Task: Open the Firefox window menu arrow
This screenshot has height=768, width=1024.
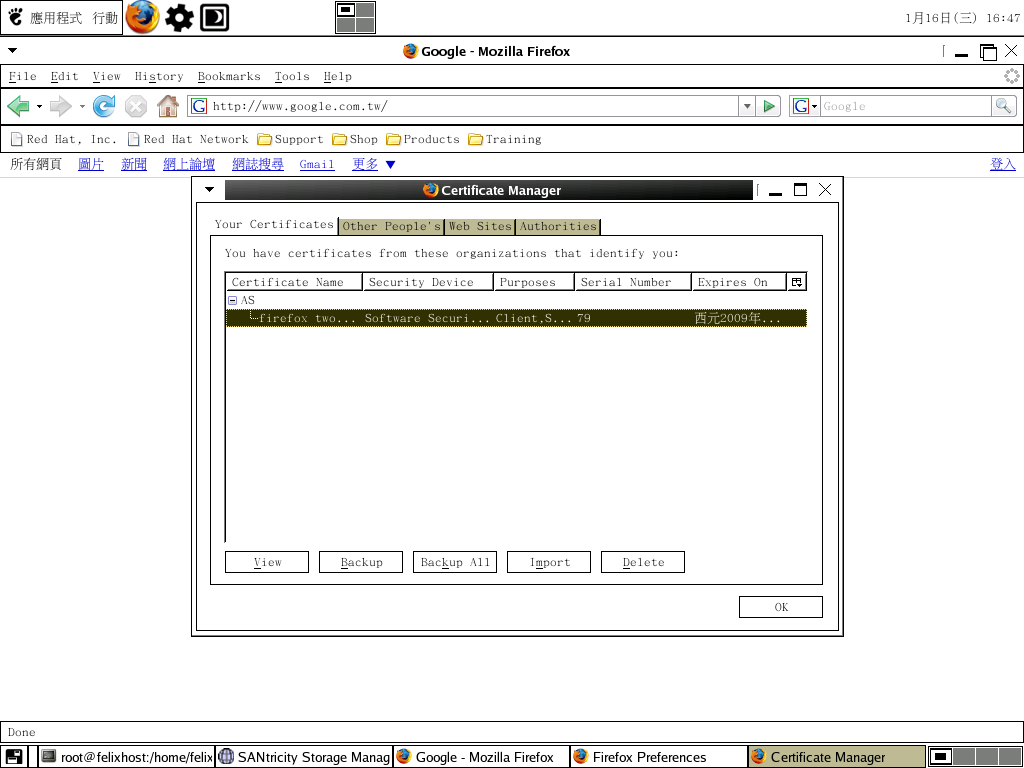Action: point(12,50)
